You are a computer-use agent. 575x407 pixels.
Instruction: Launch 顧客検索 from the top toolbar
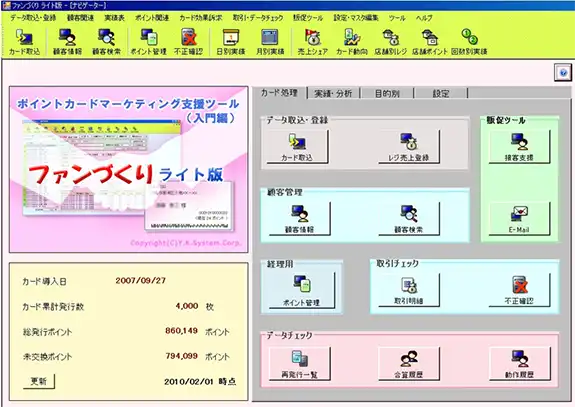[x=106, y=42]
